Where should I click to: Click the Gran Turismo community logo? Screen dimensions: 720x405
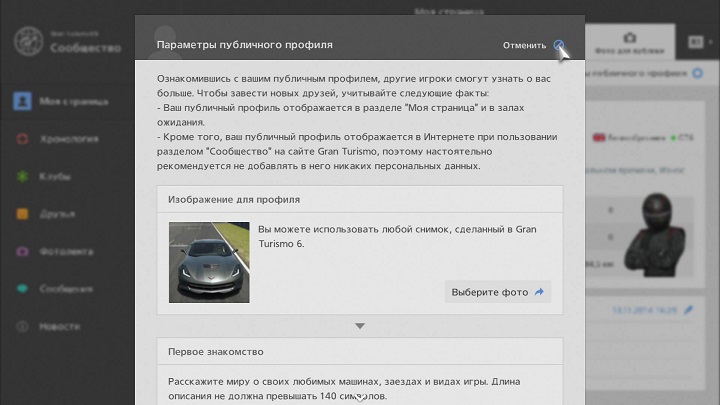click(x=28, y=41)
